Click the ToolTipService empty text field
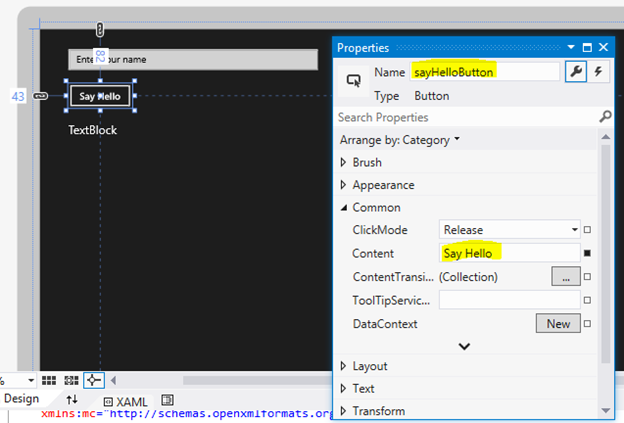 pos(509,300)
